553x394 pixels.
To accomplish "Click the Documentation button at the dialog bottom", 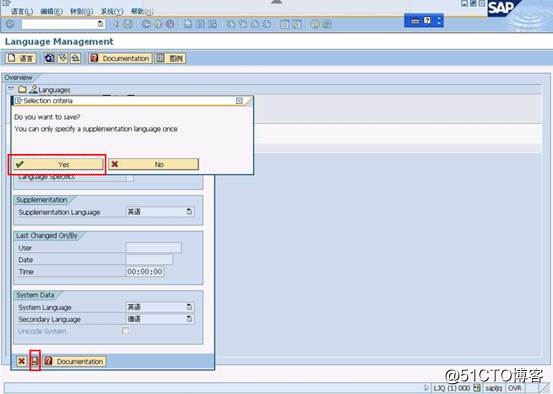I will pos(74,361).
